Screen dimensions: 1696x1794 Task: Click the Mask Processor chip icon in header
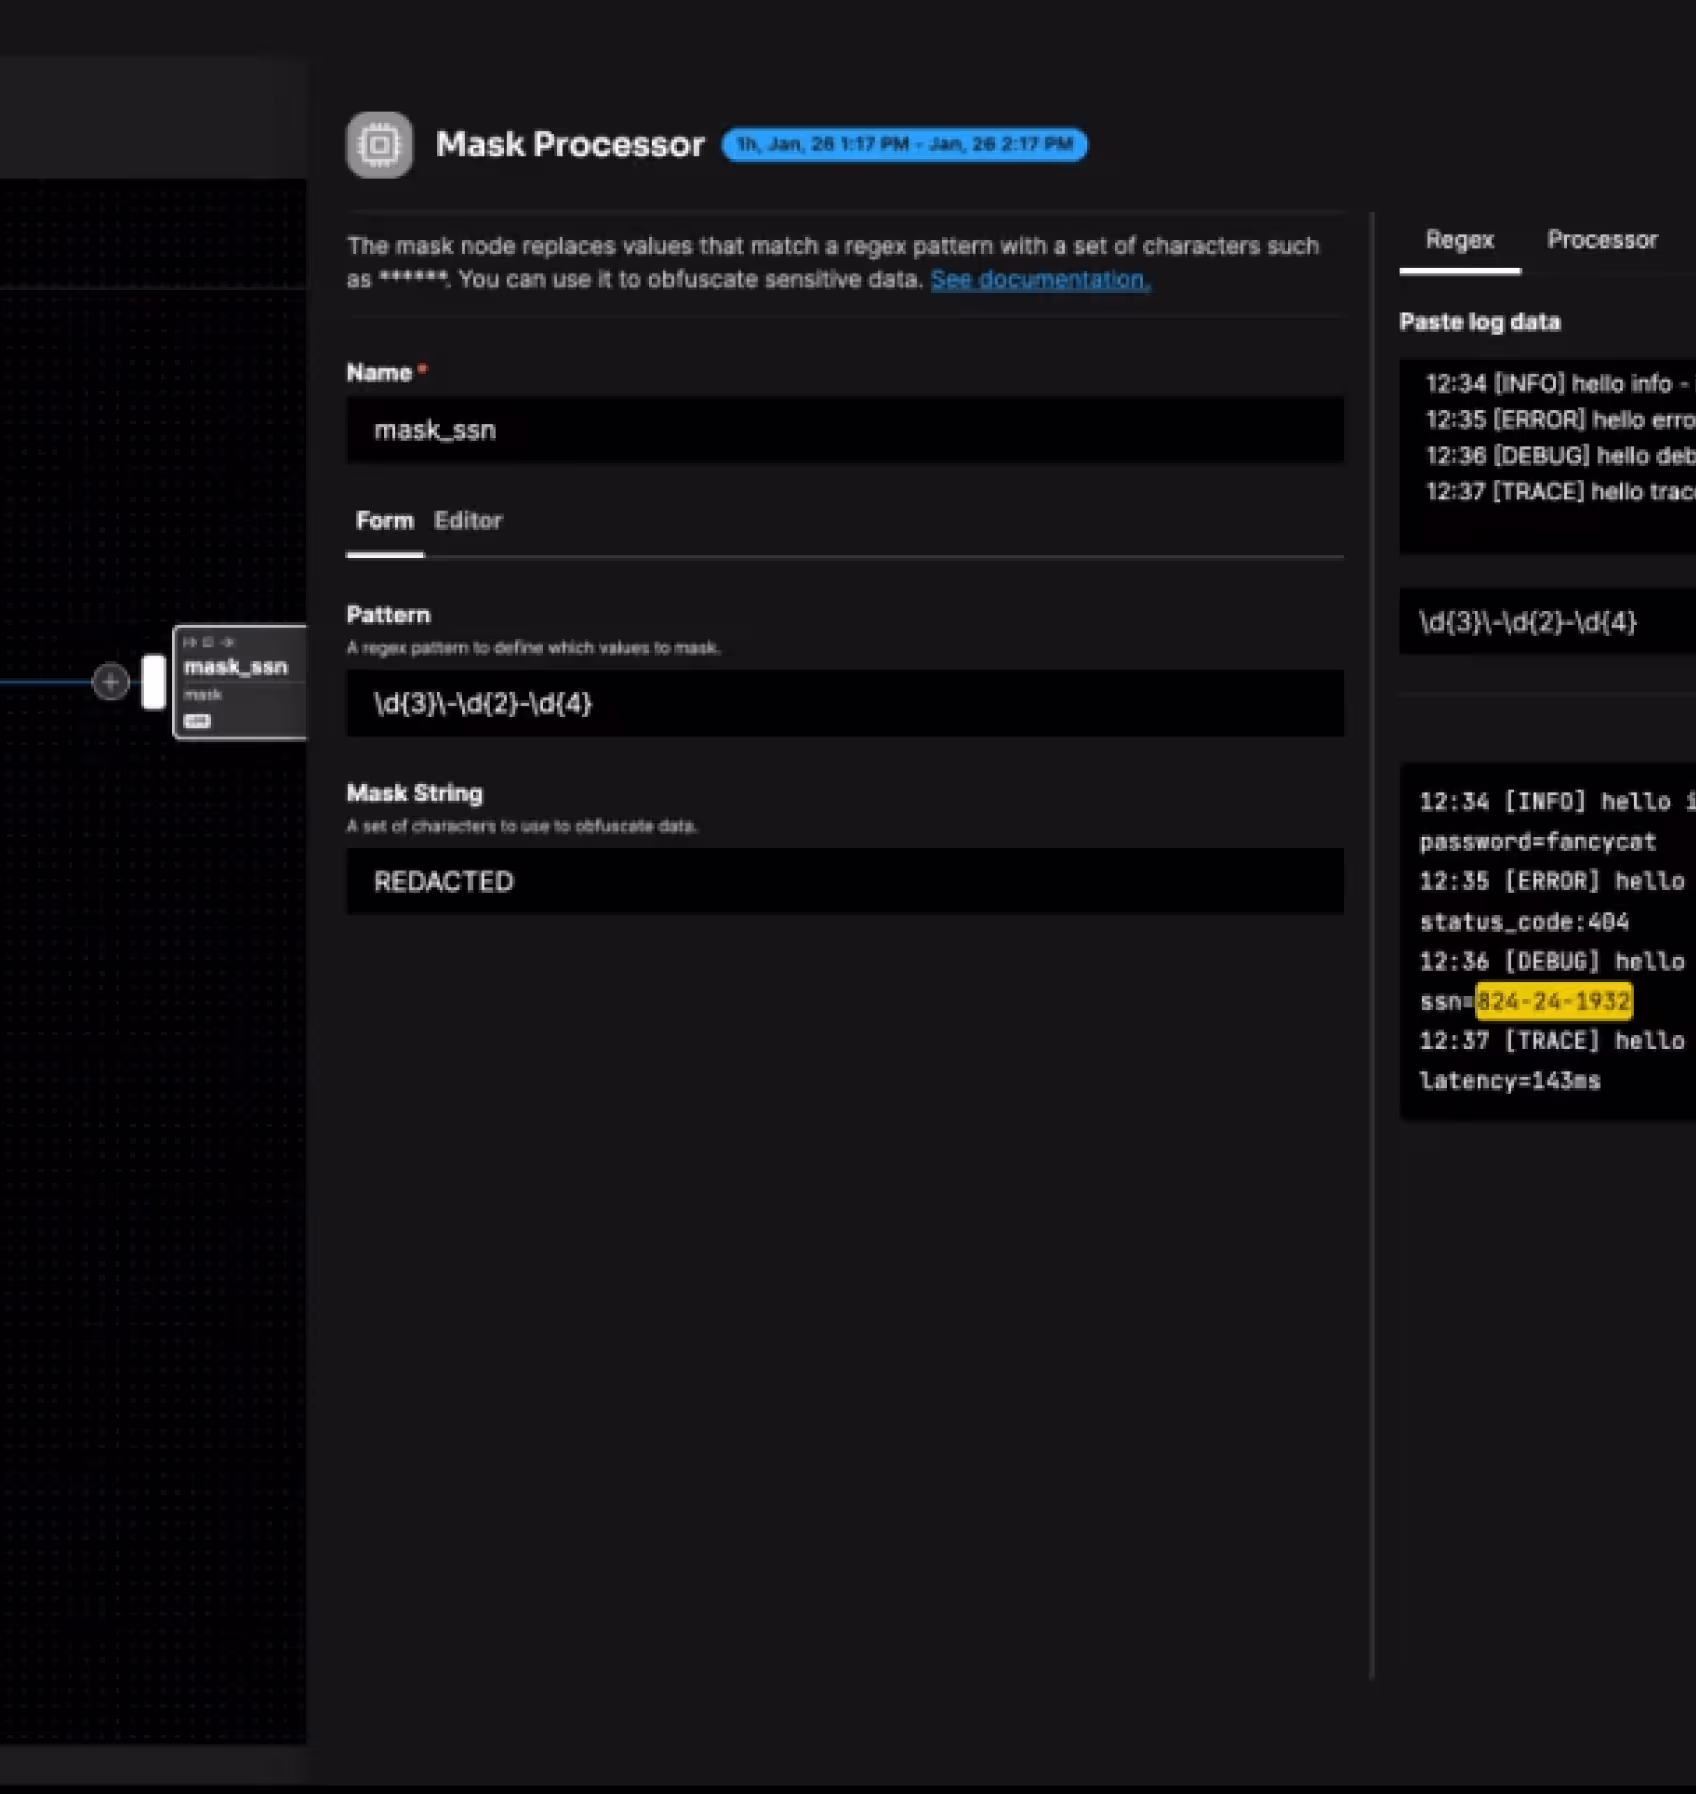(x=378, y=144)
